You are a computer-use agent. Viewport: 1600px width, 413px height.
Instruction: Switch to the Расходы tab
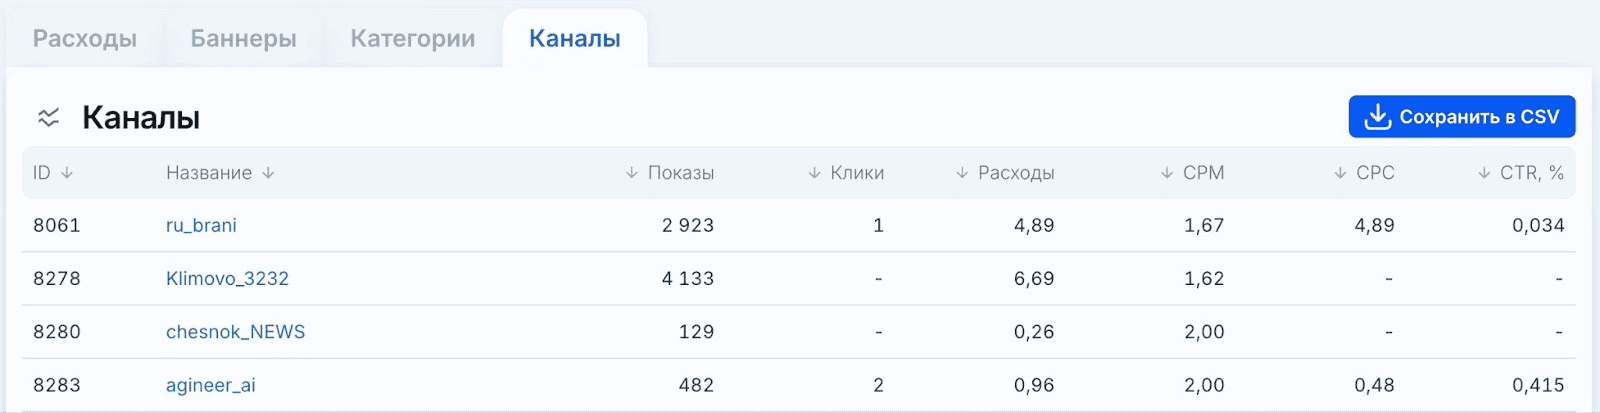click(x=85, y=38)
